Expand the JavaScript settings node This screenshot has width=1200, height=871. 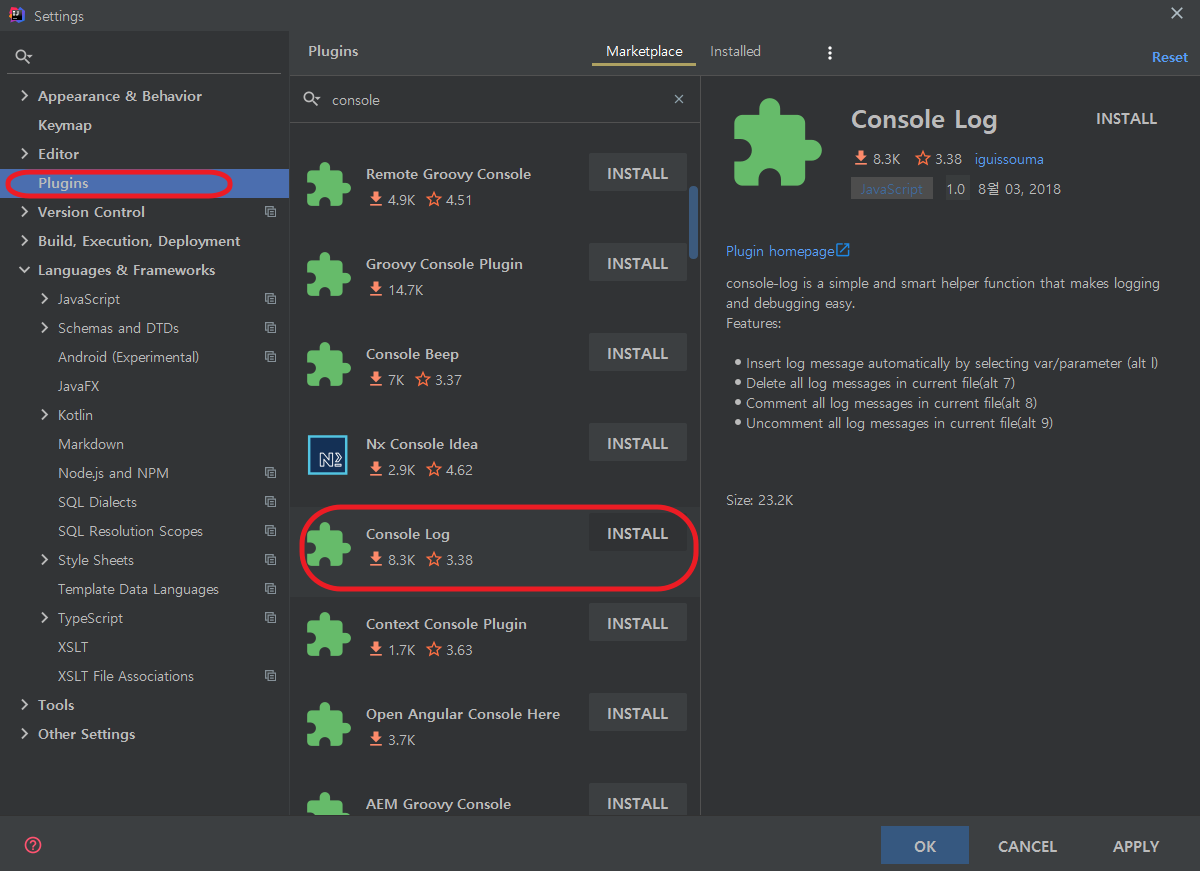(44, 299)
